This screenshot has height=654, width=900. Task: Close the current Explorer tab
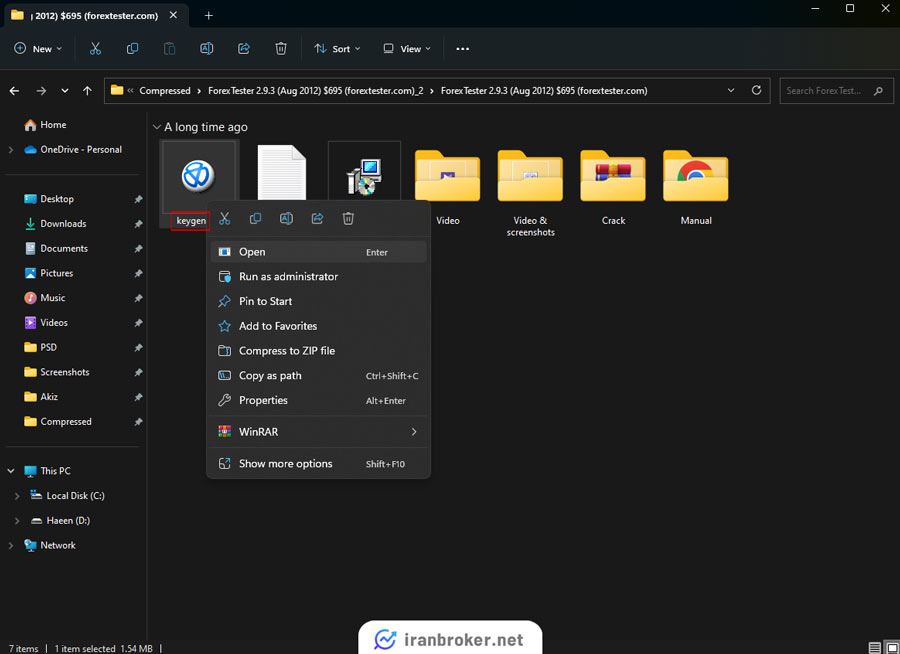[173, 16]
